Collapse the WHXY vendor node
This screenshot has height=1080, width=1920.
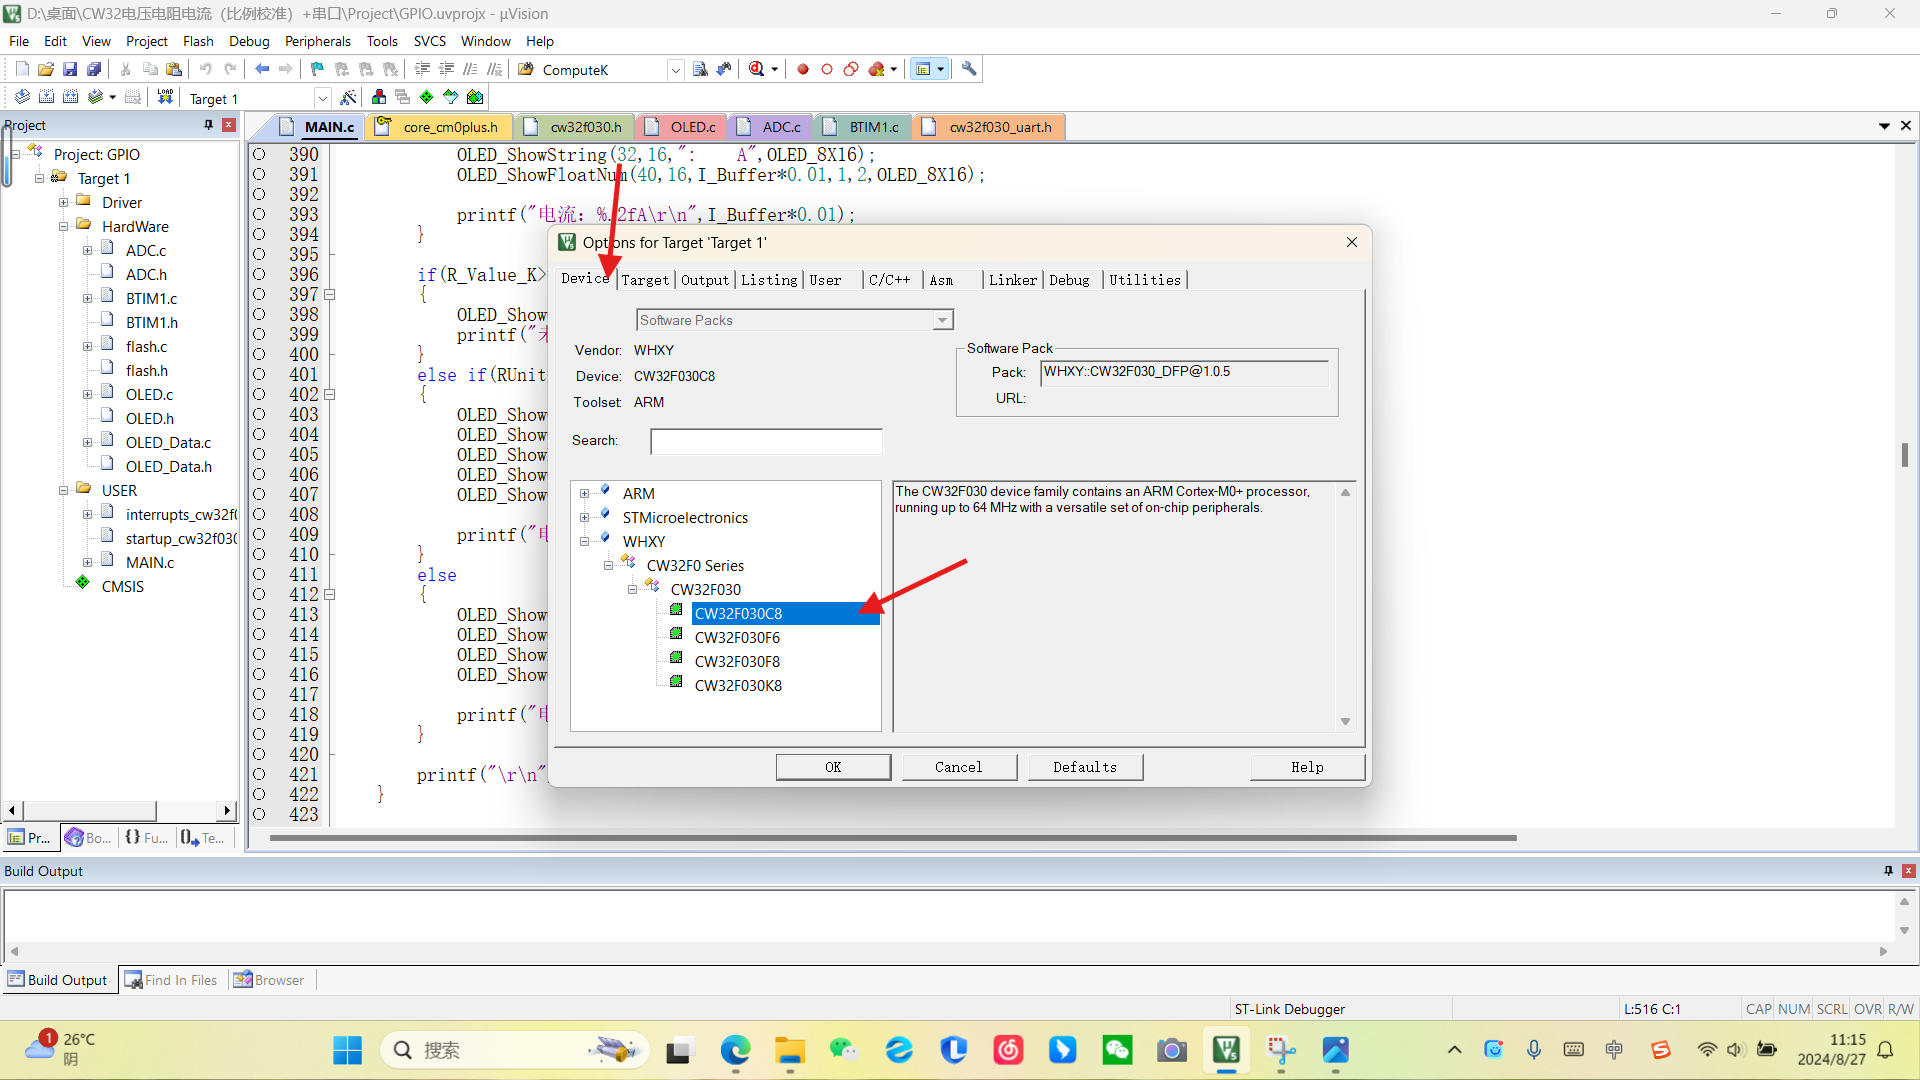tap(585, 542)
